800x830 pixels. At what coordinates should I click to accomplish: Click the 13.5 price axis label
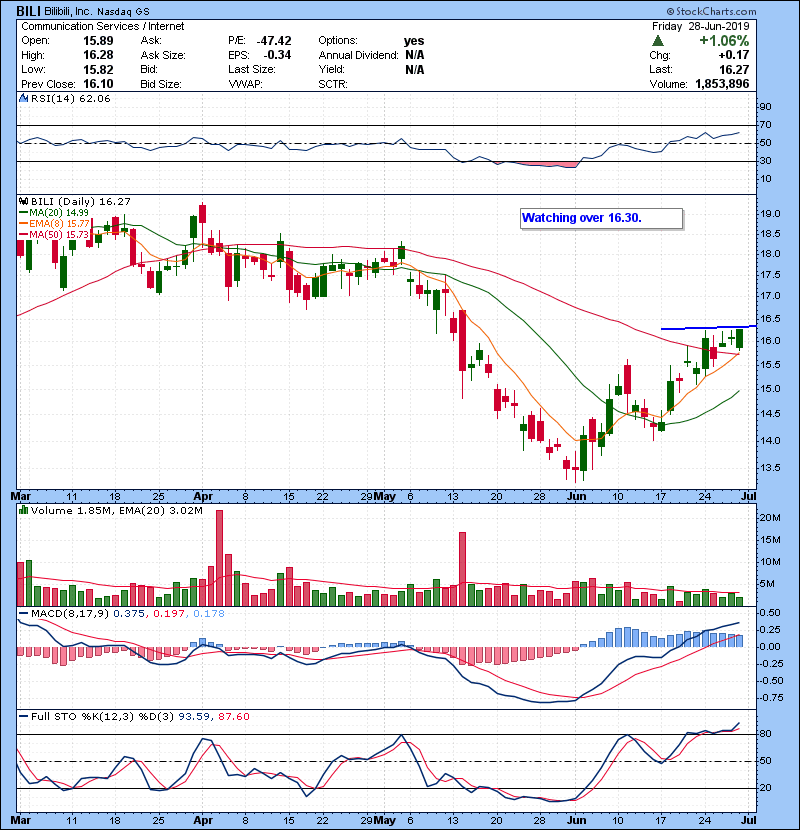pos(770,467)
